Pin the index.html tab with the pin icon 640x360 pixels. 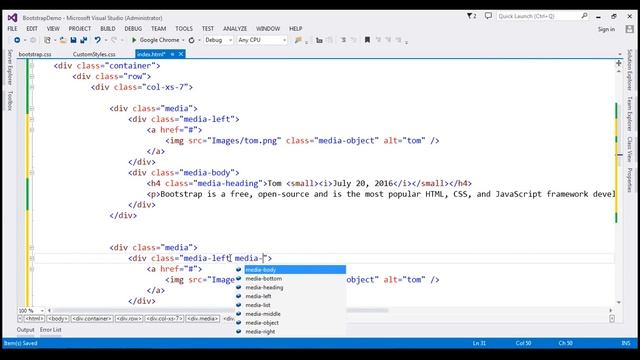pos(172,54)
